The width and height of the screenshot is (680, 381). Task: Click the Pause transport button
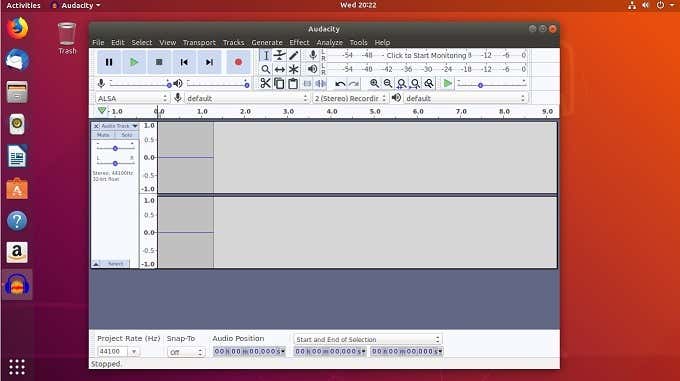[109, 62]
